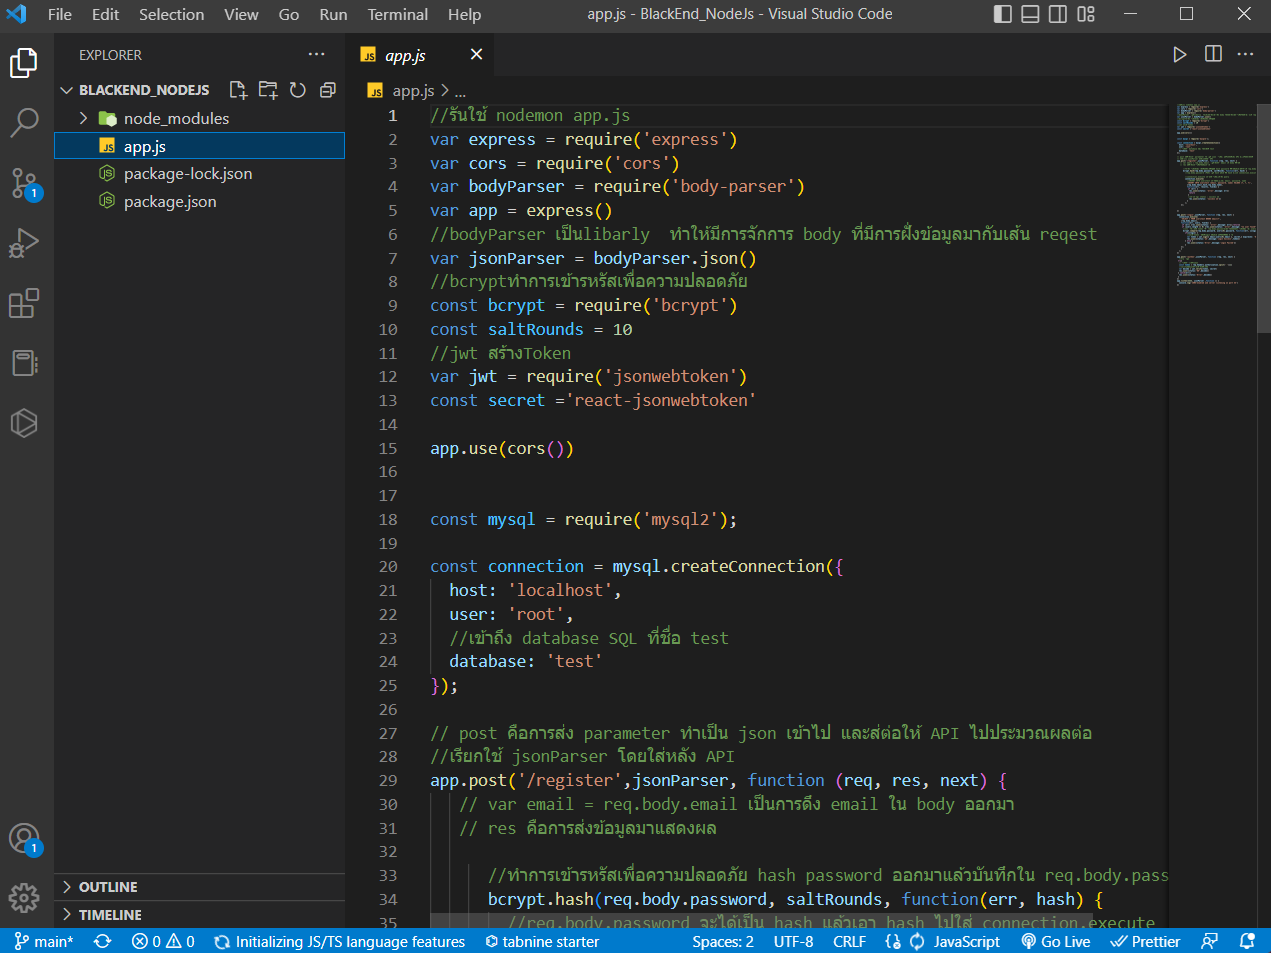Click the EXPLORER panel title
The height and width of the screenshot is (953, 1271).
pos(110,55)
